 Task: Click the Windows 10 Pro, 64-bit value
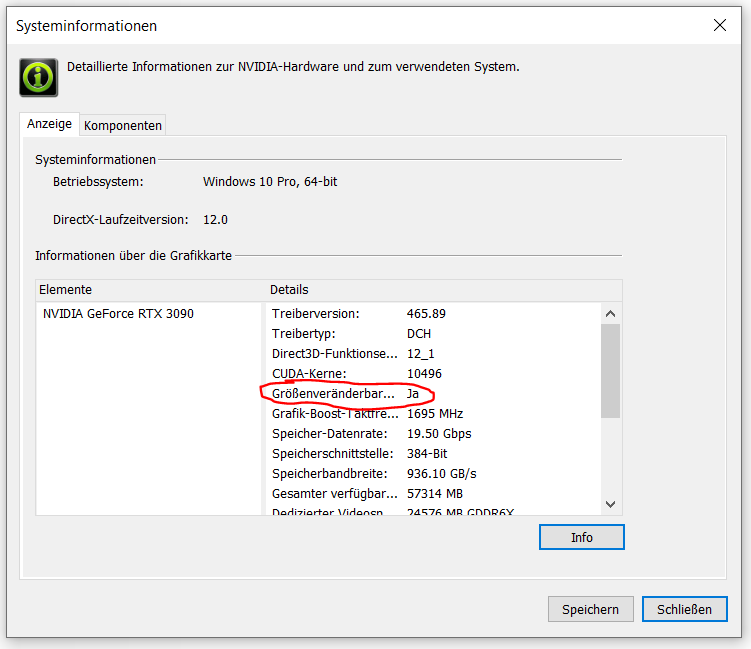270,182
